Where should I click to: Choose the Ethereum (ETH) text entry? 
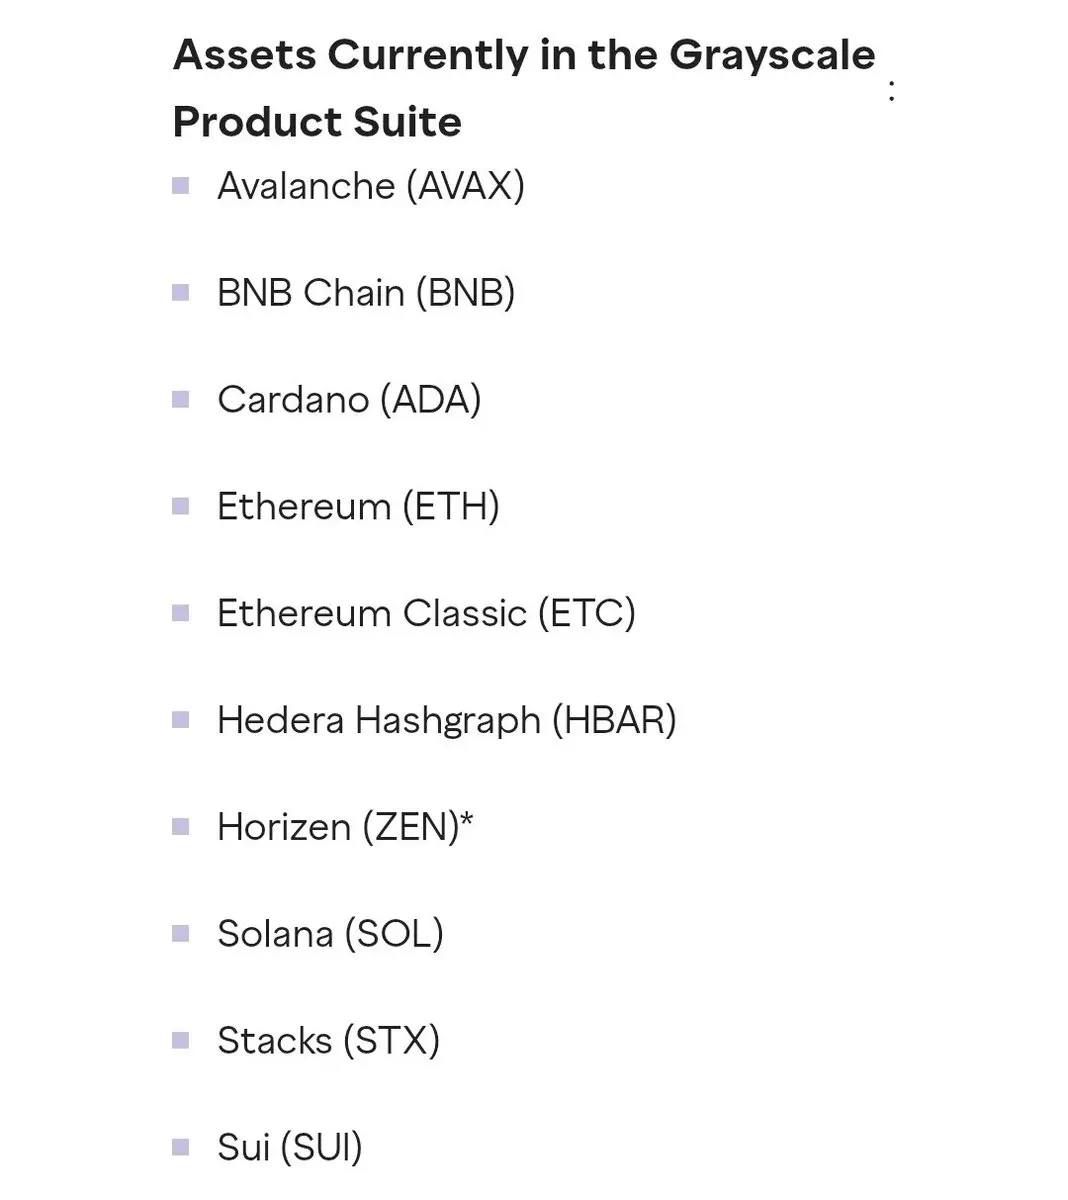358,507
